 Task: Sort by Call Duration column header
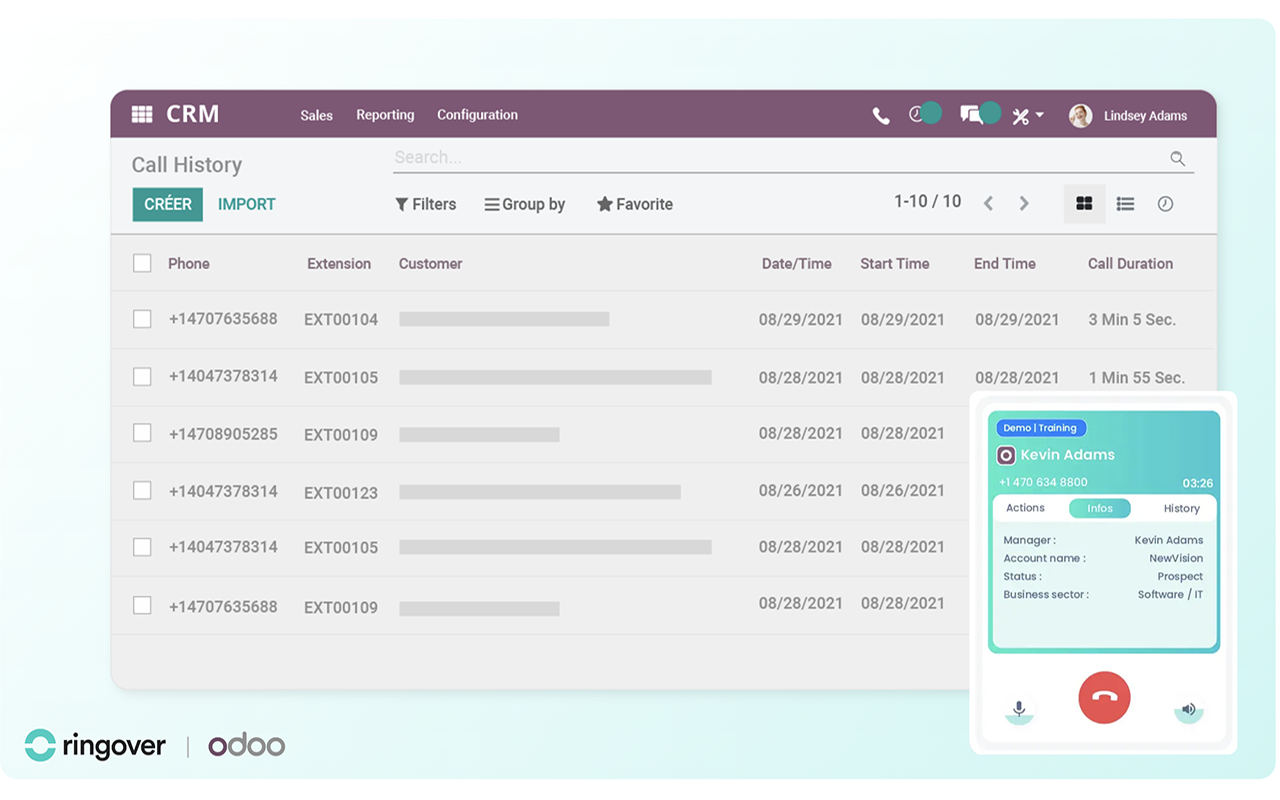click(1130, 264)
